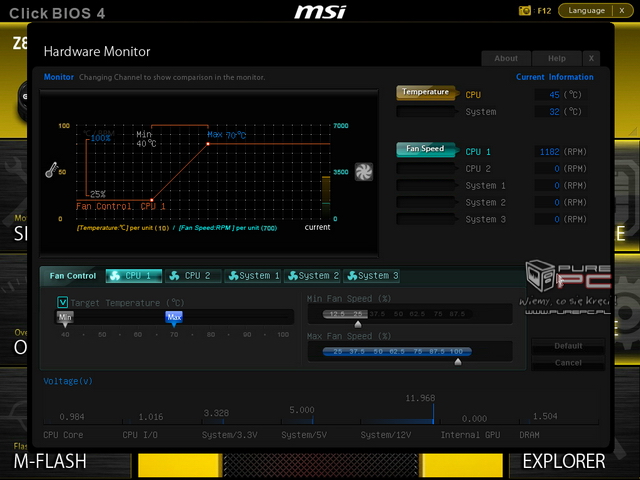
Task: Uncheck the Target Temperature checkbox
Action: [62, 302]
